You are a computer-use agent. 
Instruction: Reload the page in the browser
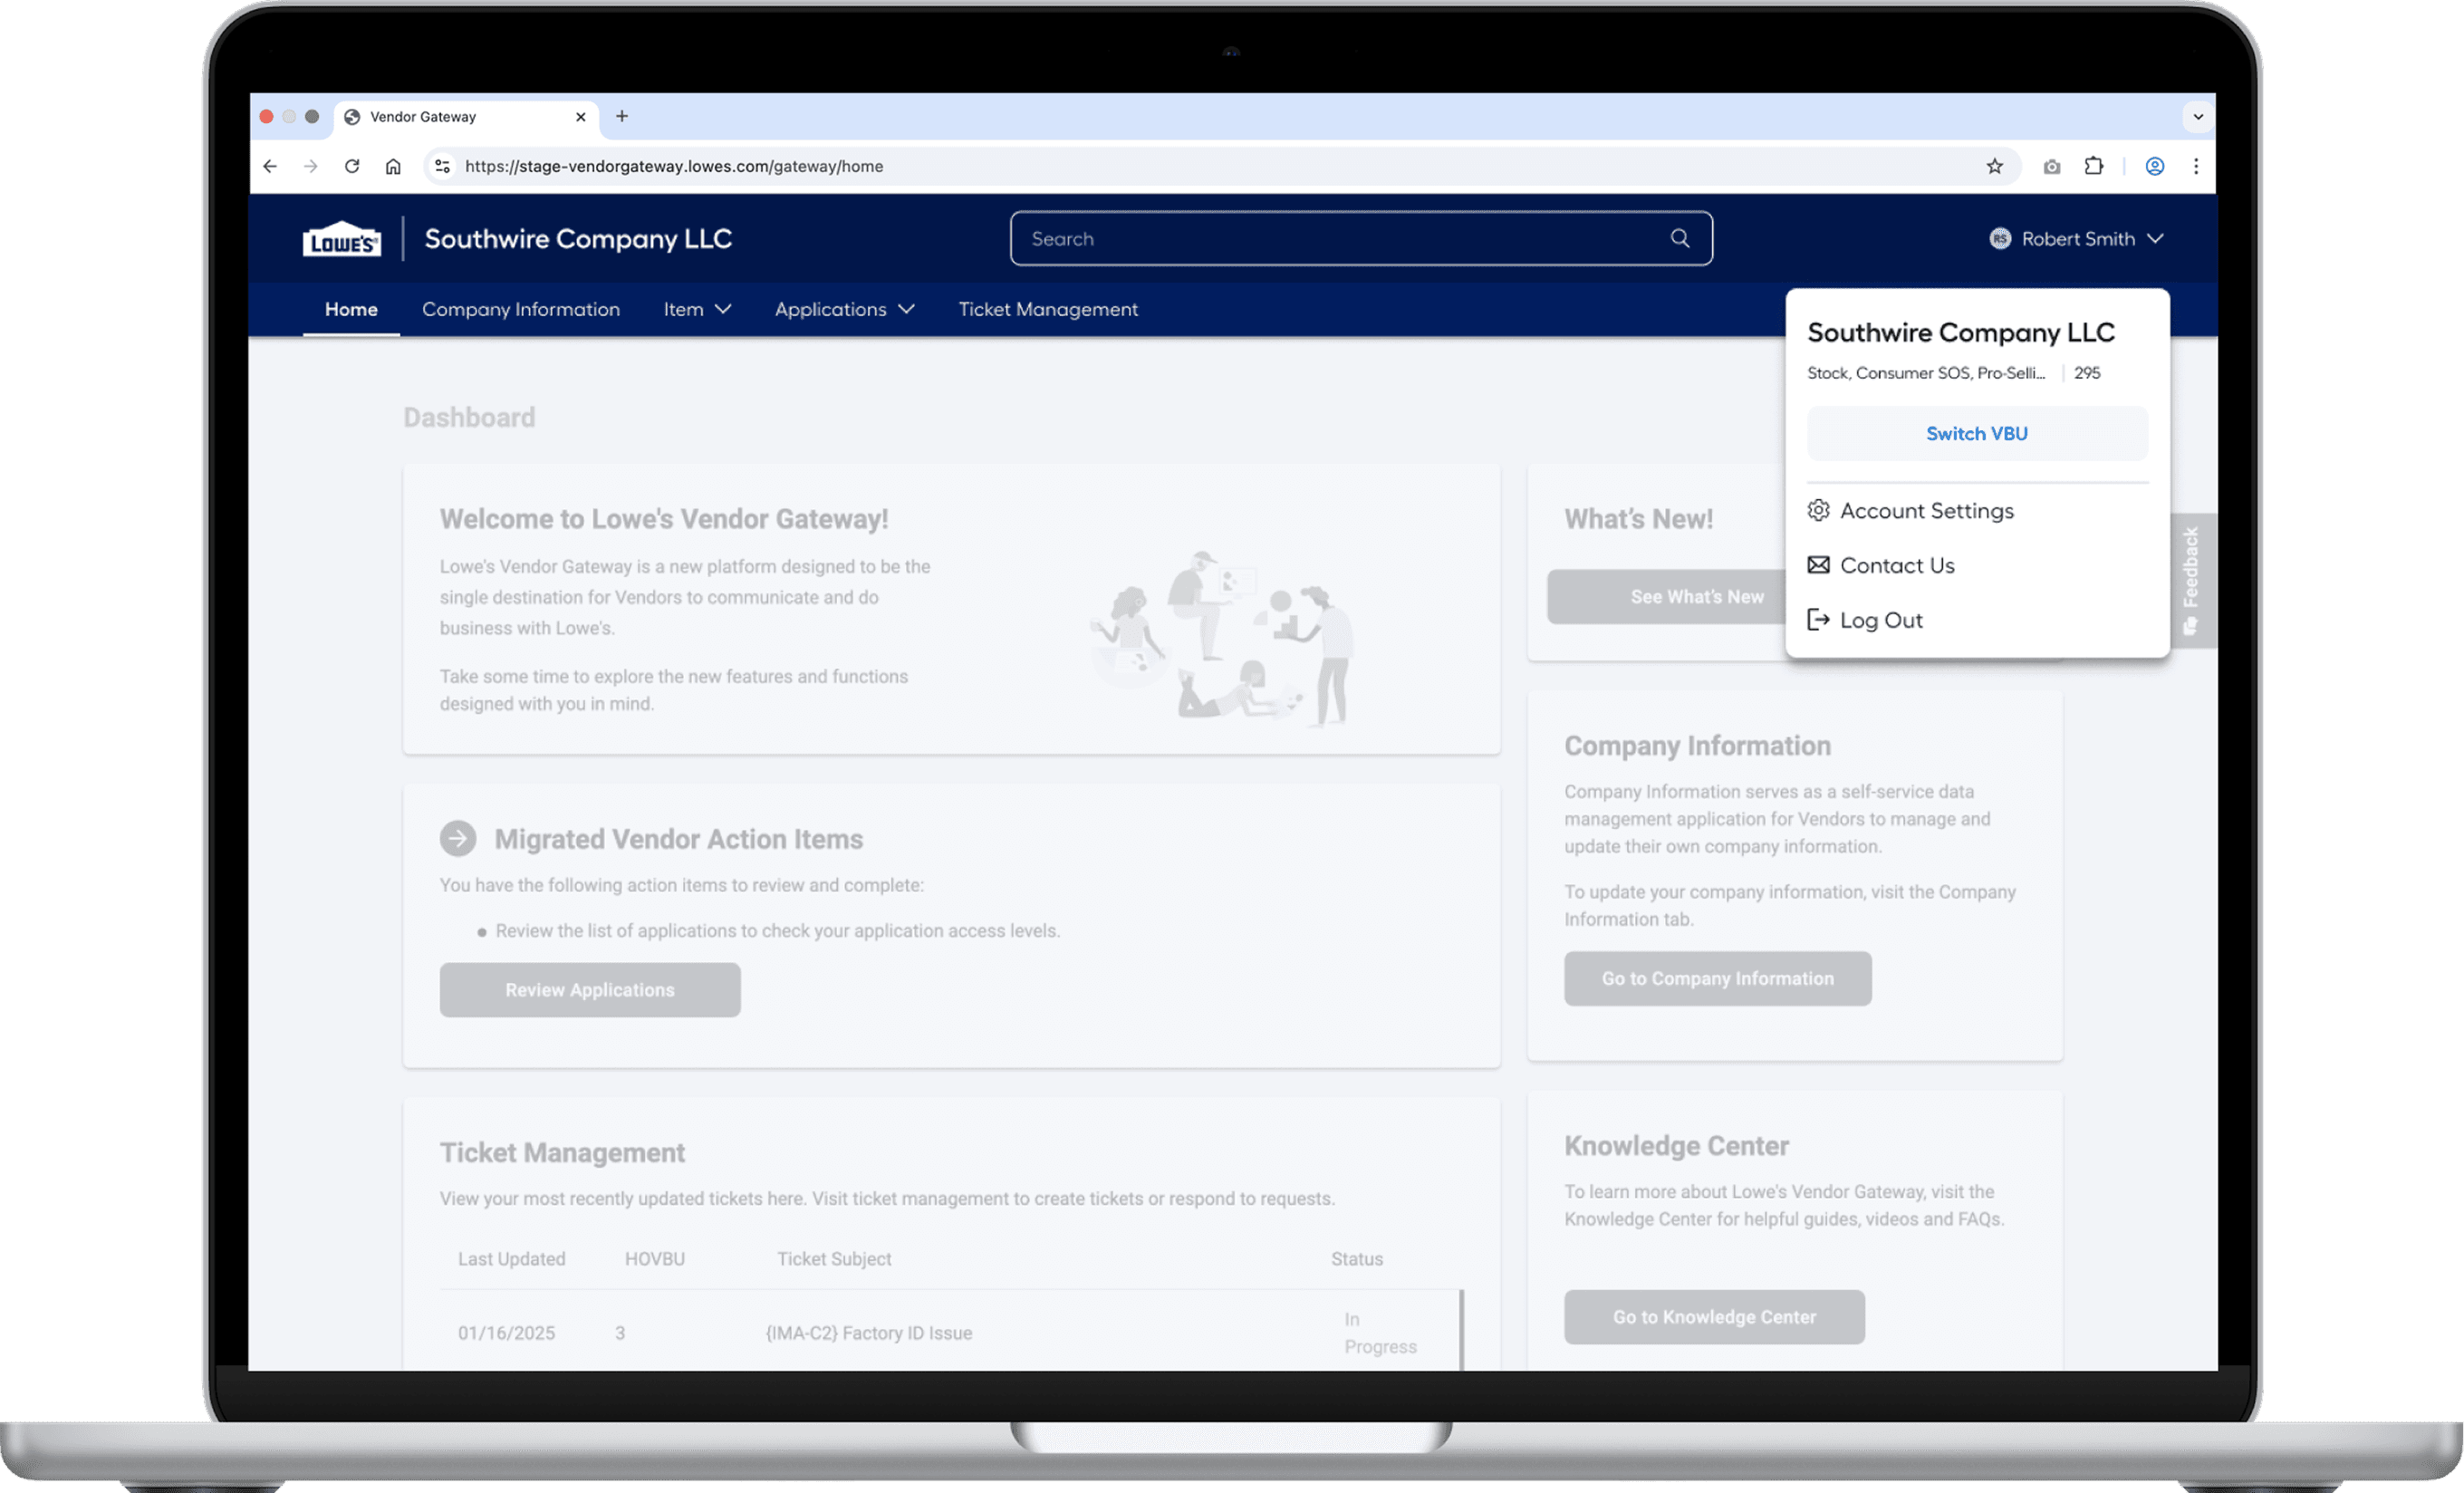click(x=352, y=166)
